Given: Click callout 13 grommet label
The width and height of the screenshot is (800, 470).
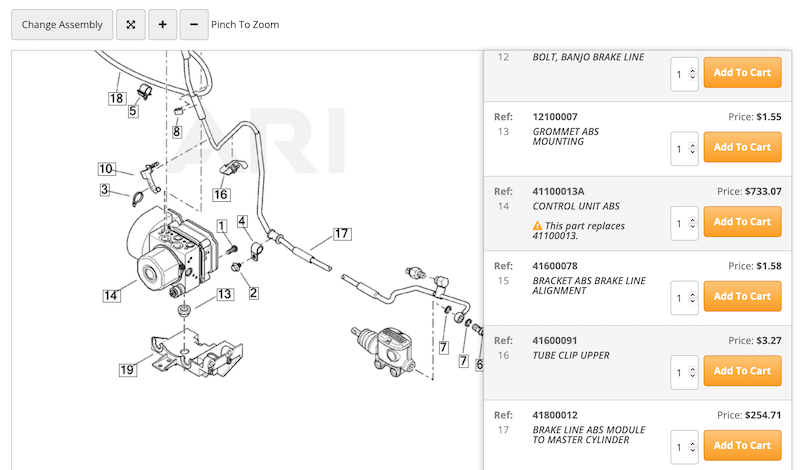Looking at the screenshot, I should pos(224,294).
